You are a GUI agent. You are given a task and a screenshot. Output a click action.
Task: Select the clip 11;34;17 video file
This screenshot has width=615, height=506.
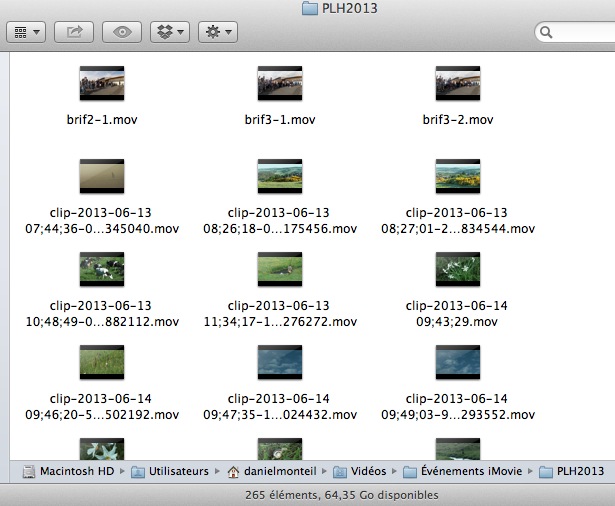(x=279, y=269)
